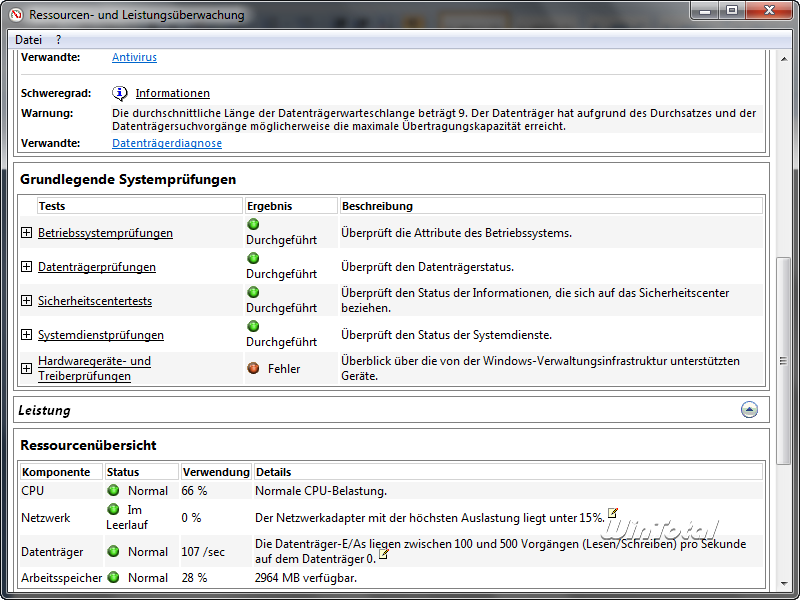800x600 pixels.
Task: Select the '28 %' Arbeitsspeicher value
Action: coord(194,578)
